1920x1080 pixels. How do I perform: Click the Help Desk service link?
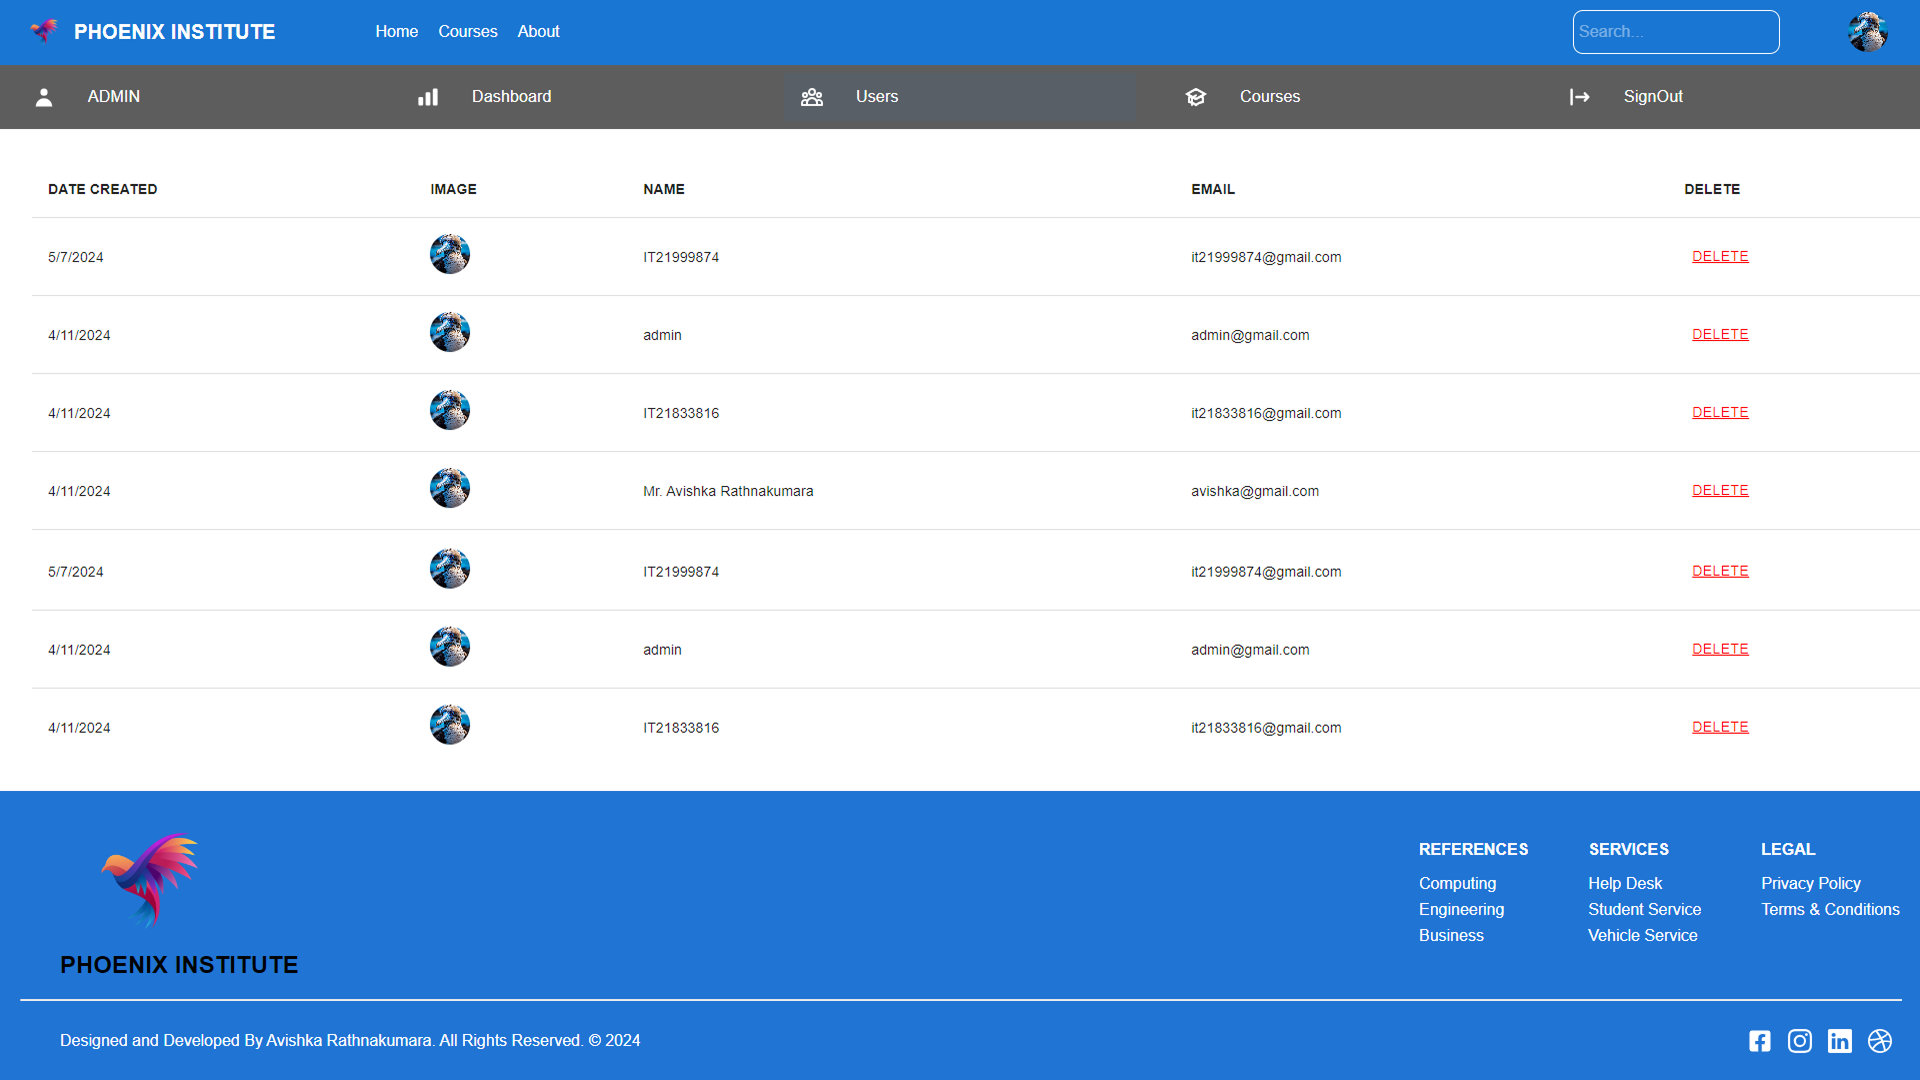[x=1625, y=883]
